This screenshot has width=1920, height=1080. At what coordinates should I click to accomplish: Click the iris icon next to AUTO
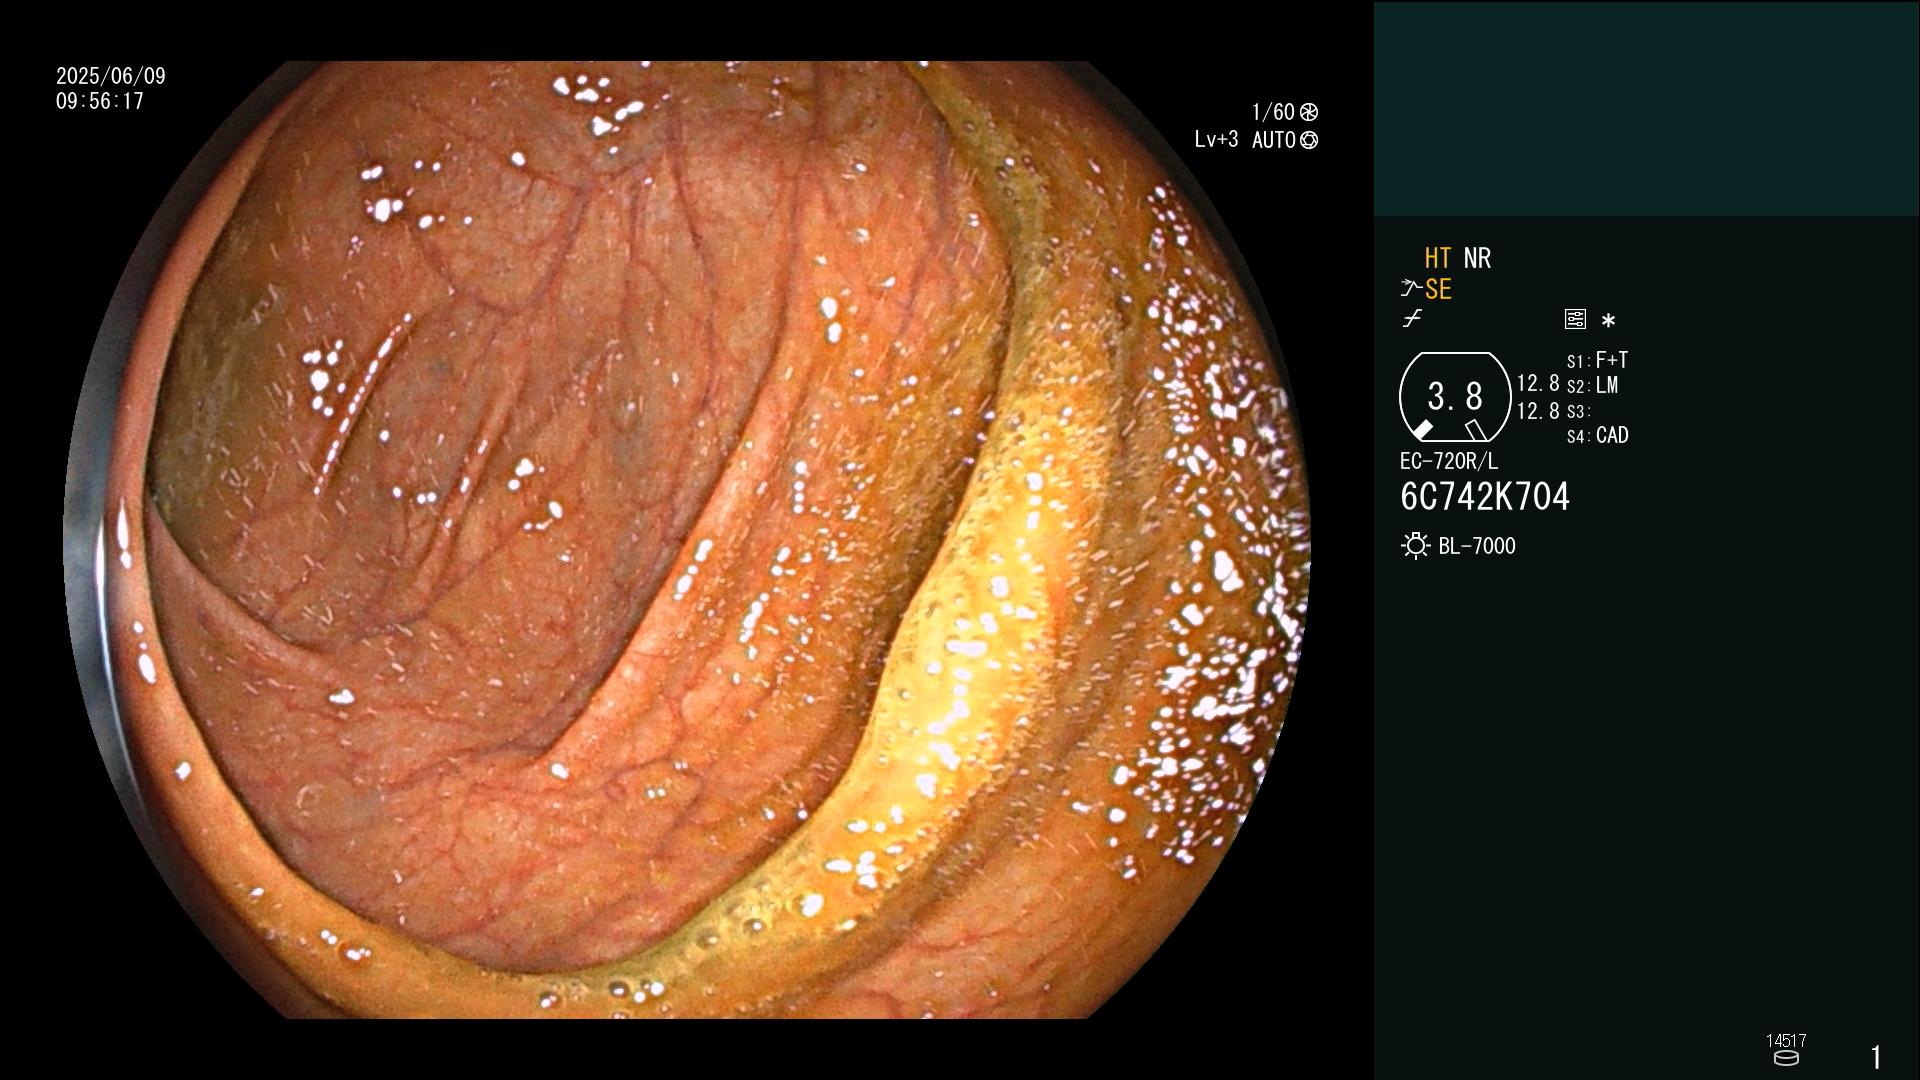point(1309,140)
